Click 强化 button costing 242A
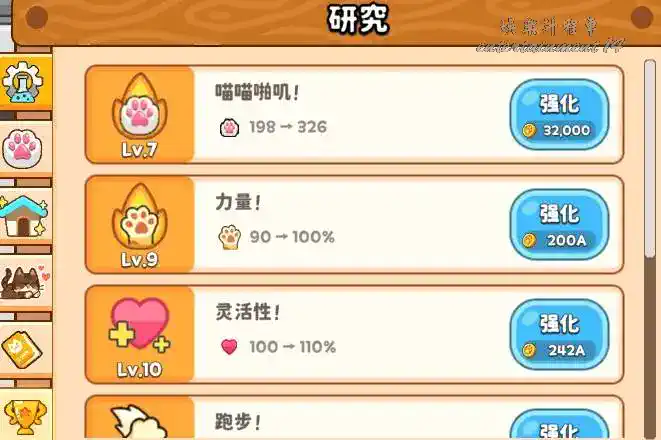This screenshot has height=440, width=661. coord(559,334)
